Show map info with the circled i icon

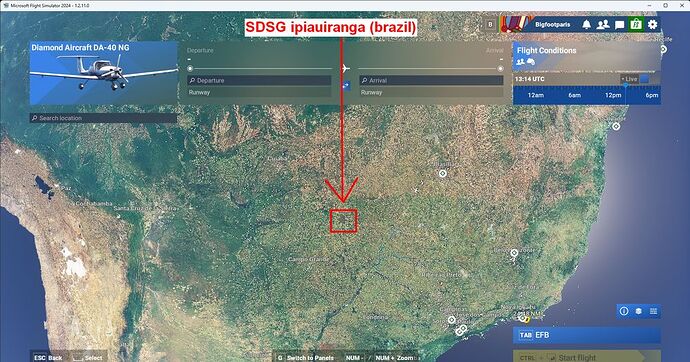(x=624, y=311)
